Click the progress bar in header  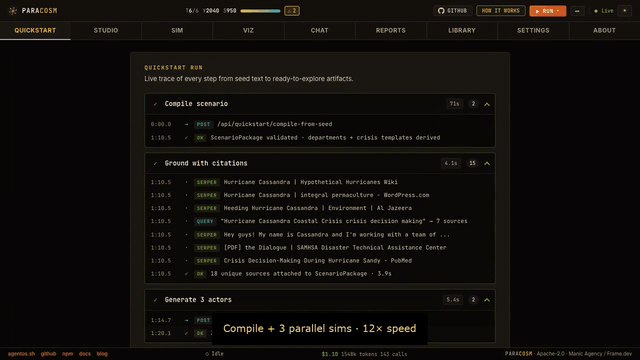[x=260, y=11]
